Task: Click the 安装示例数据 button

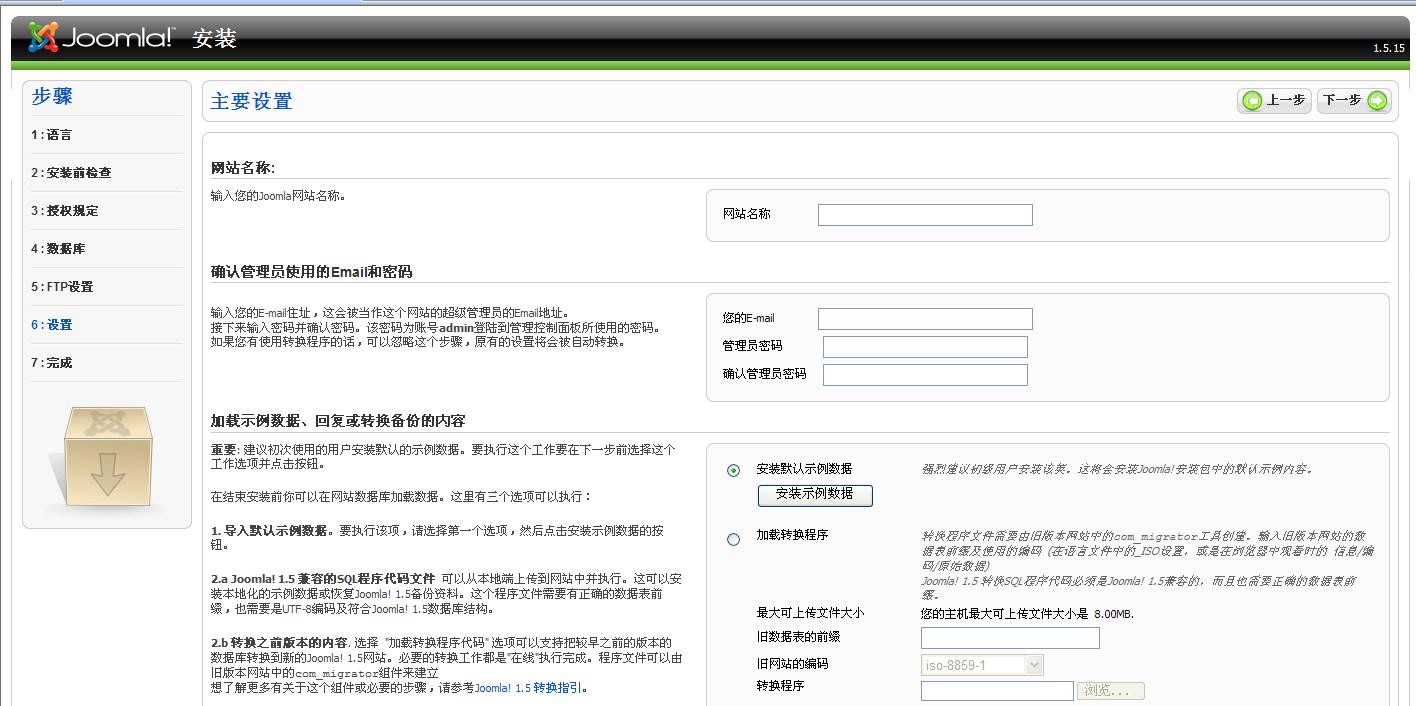Action: click(815, 495)
